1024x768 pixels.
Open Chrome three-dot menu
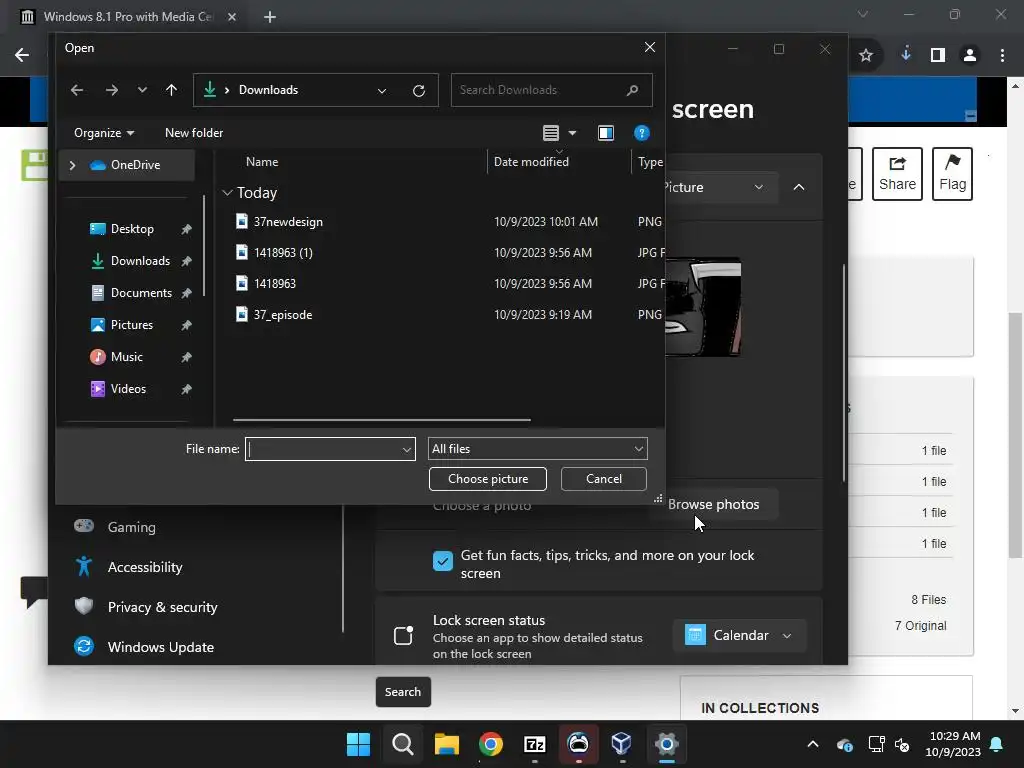coord(1002,56)
